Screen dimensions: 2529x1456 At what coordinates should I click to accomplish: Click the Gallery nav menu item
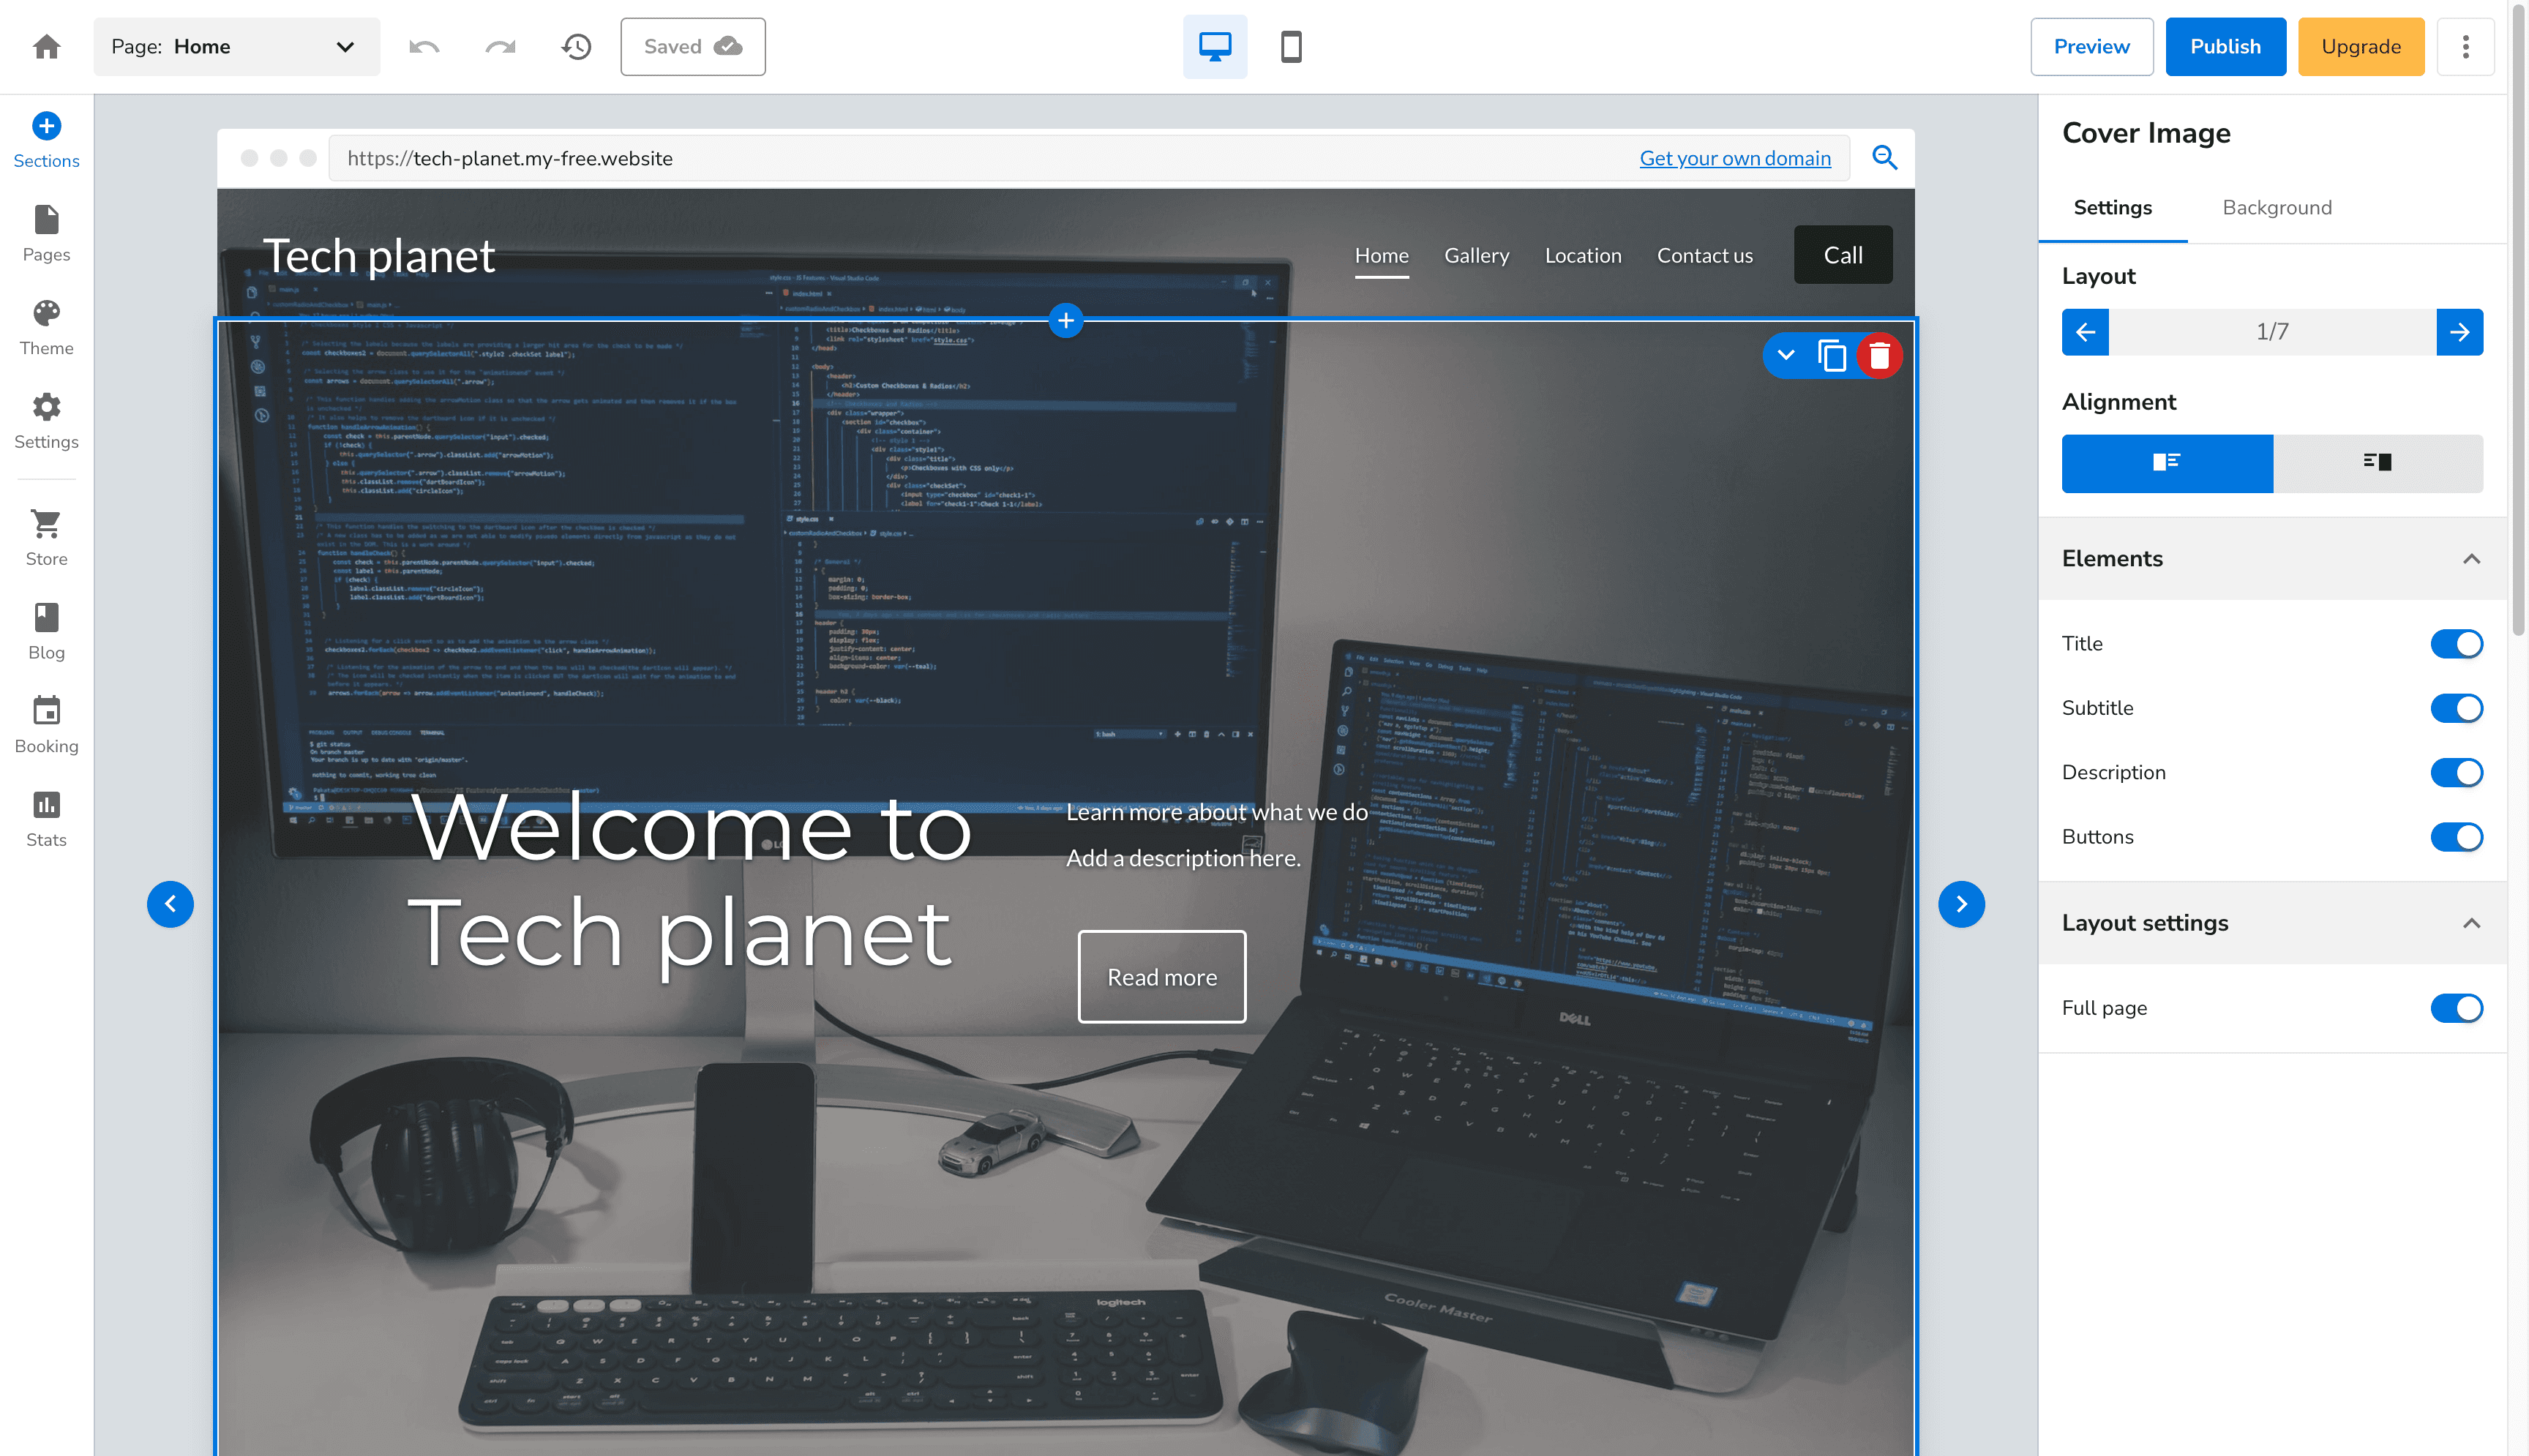(1476, 255)
